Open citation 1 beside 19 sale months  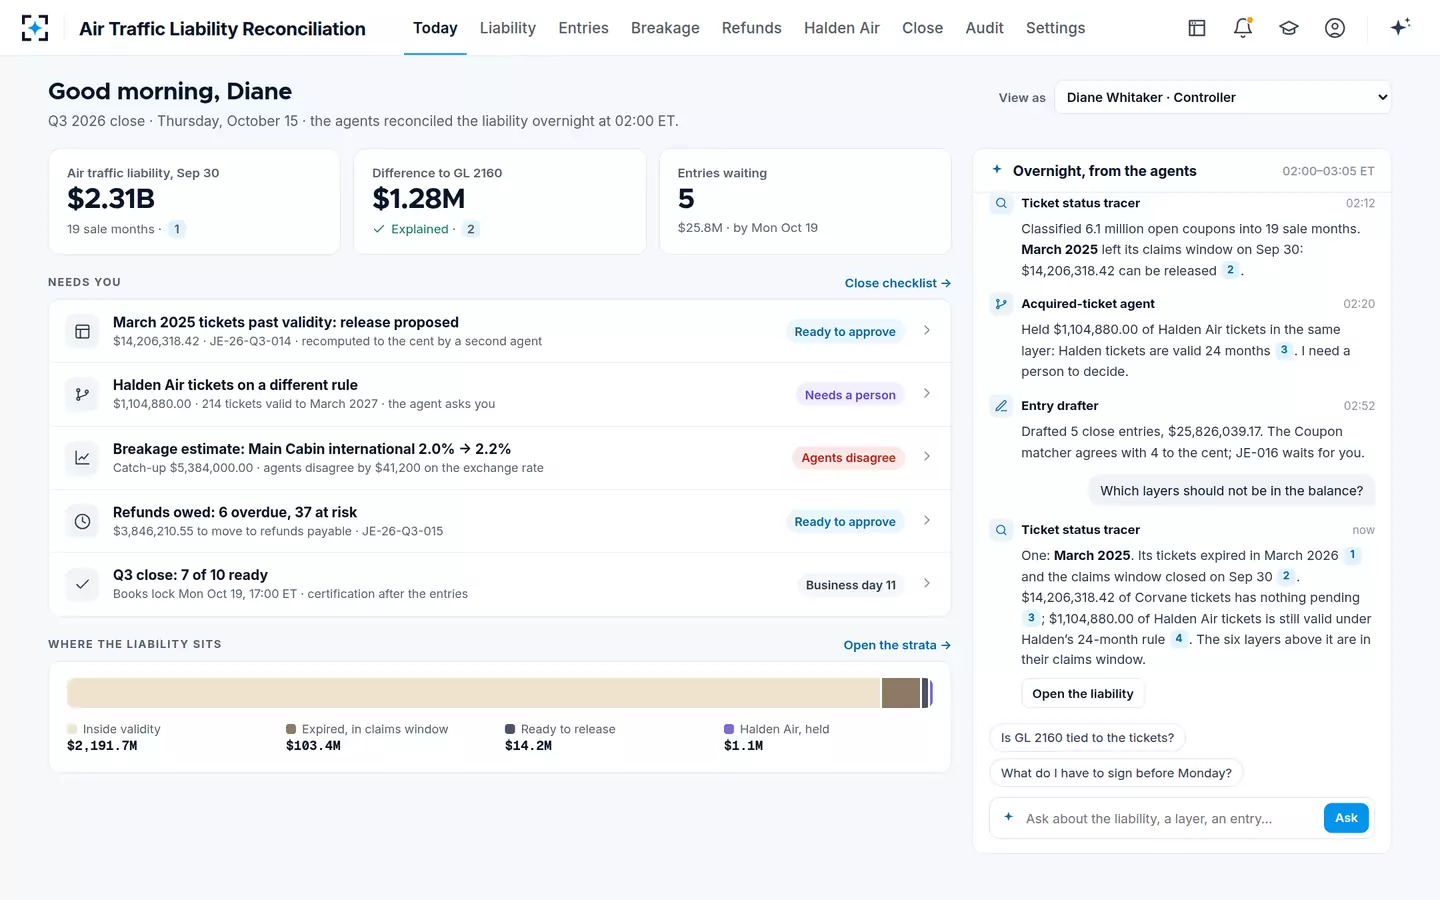pos(177,229)
